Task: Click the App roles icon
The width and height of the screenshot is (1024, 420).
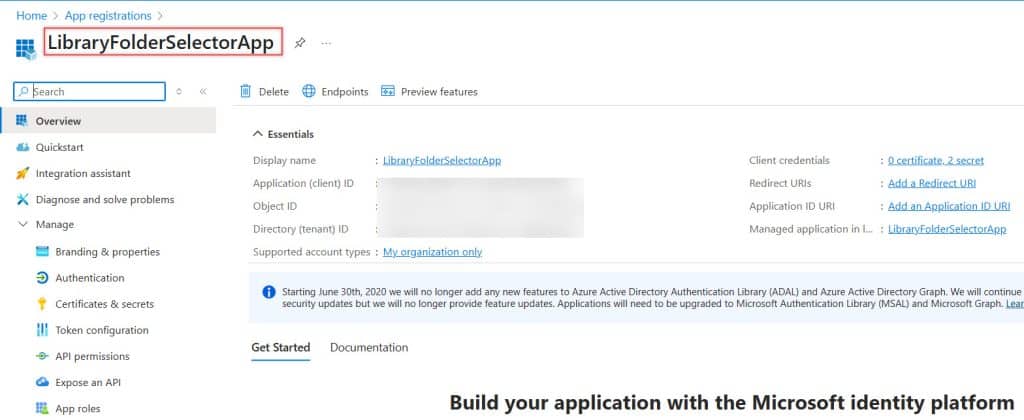Action: (x=42, y=408)
